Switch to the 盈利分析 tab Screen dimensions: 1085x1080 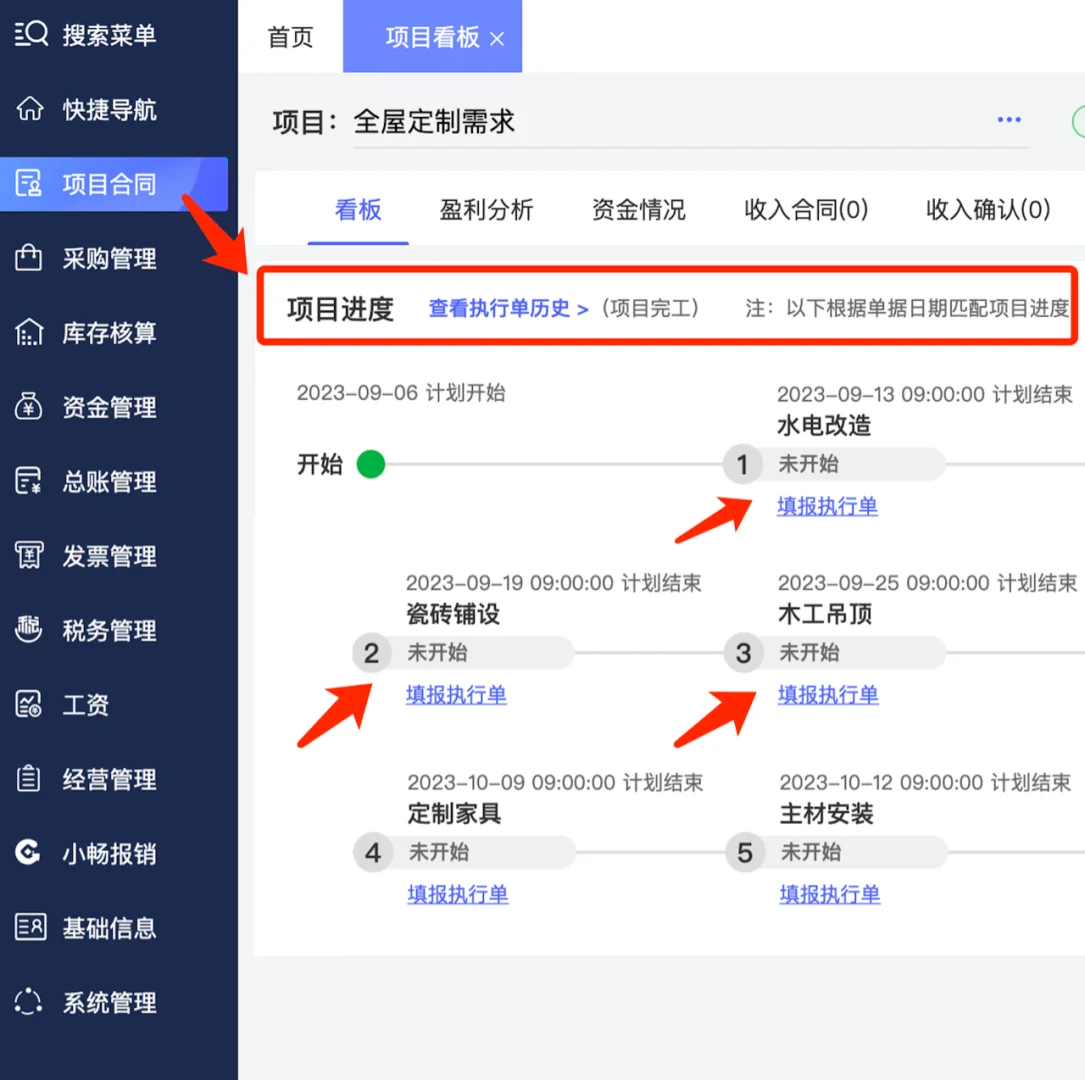(487, 210)
